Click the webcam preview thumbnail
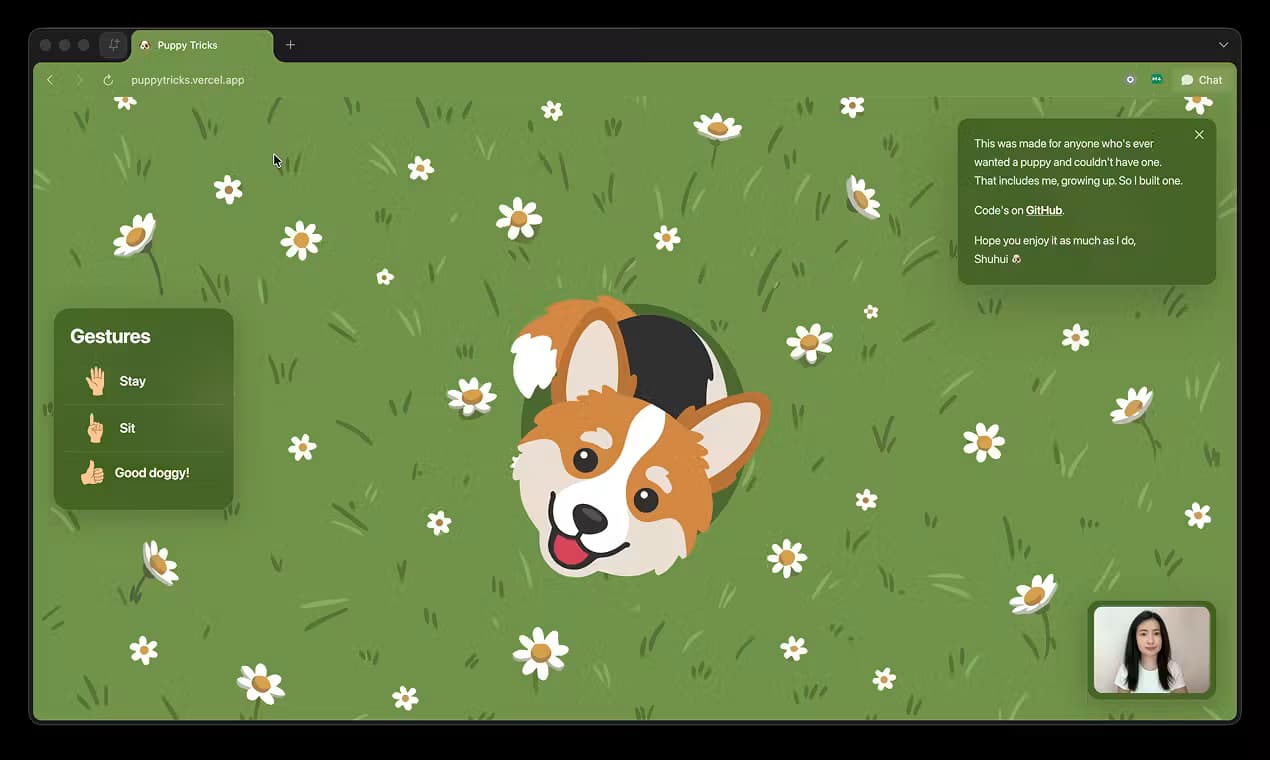Viewport: 1270px width, 760px height. (x=1152, y=650)
